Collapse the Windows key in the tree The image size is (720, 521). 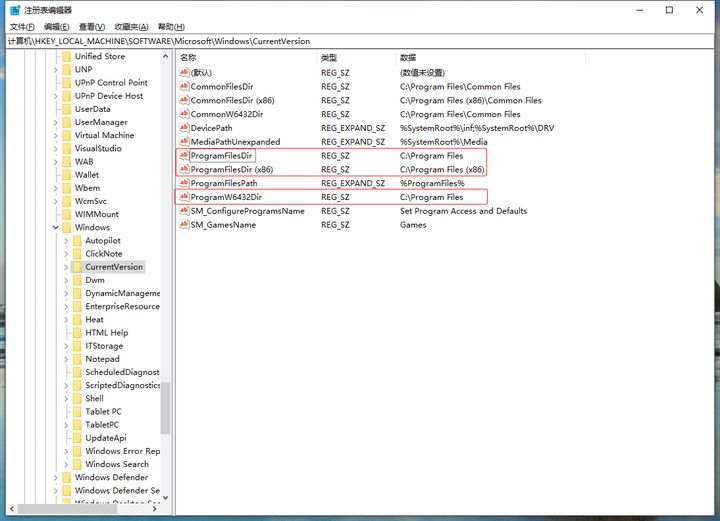(x=56, y=227)
